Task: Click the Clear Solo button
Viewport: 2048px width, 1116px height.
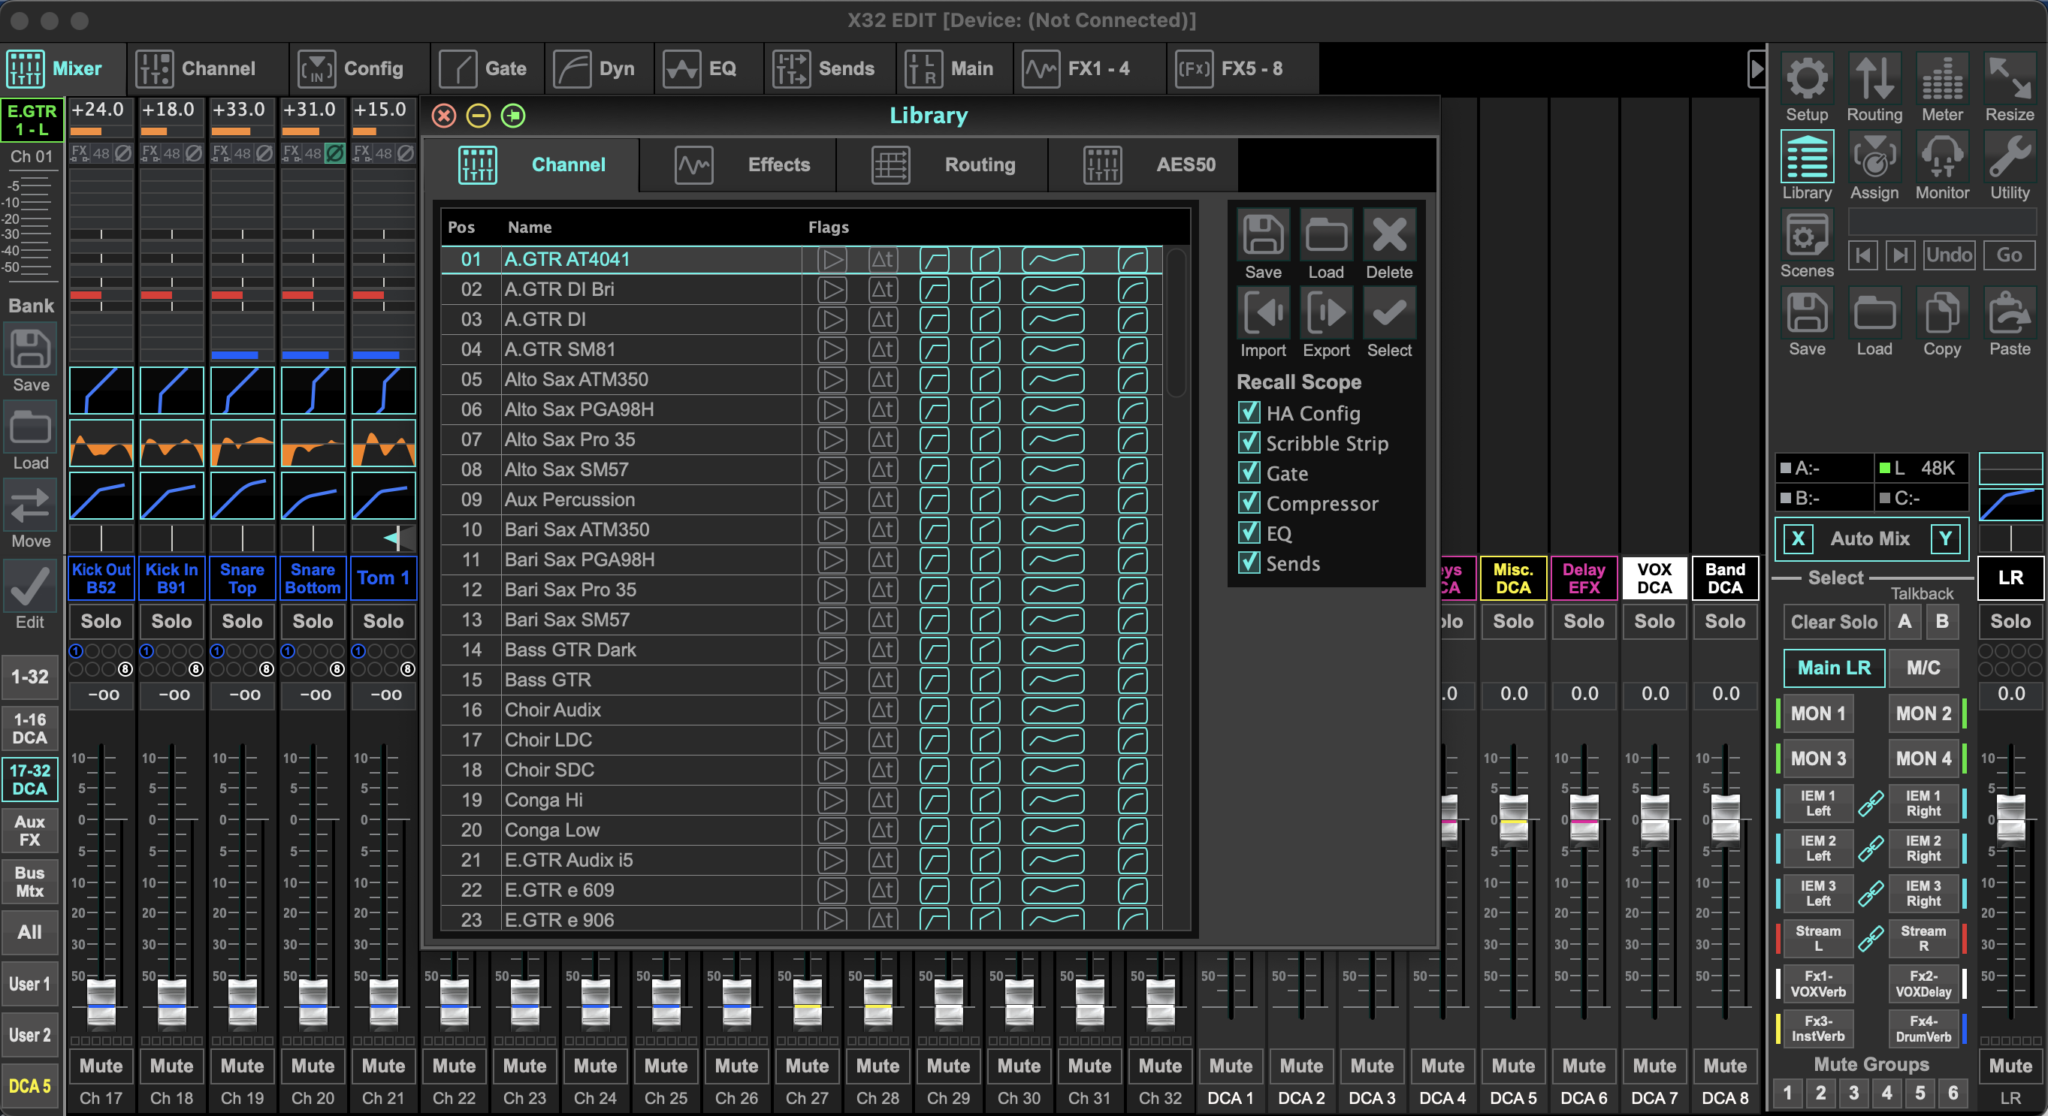Action: (x=1833, y=621)
